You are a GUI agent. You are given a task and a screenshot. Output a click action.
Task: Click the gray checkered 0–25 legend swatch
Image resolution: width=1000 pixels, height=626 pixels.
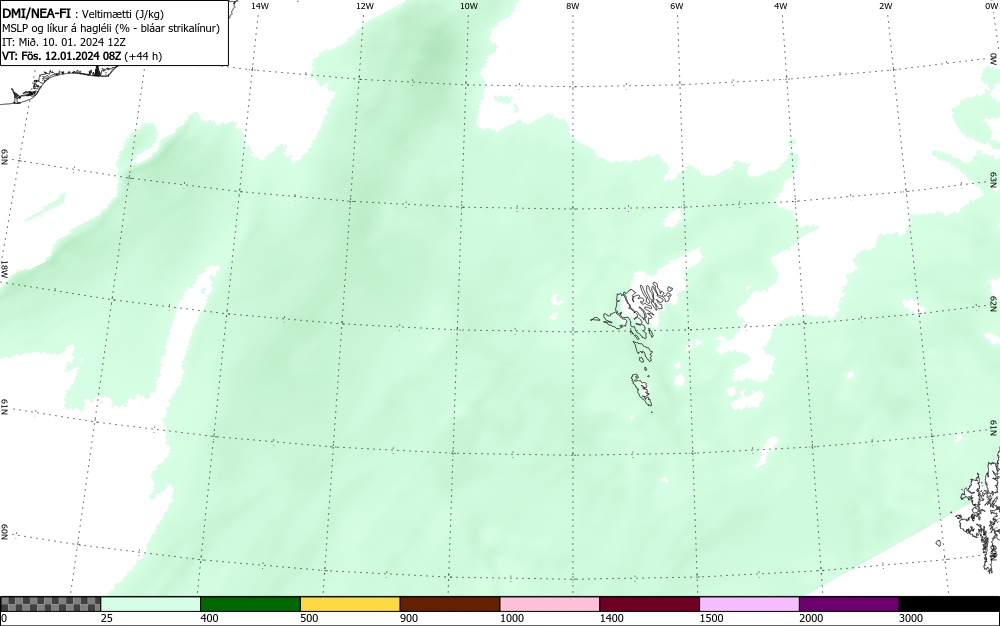(x=50, y=604)
